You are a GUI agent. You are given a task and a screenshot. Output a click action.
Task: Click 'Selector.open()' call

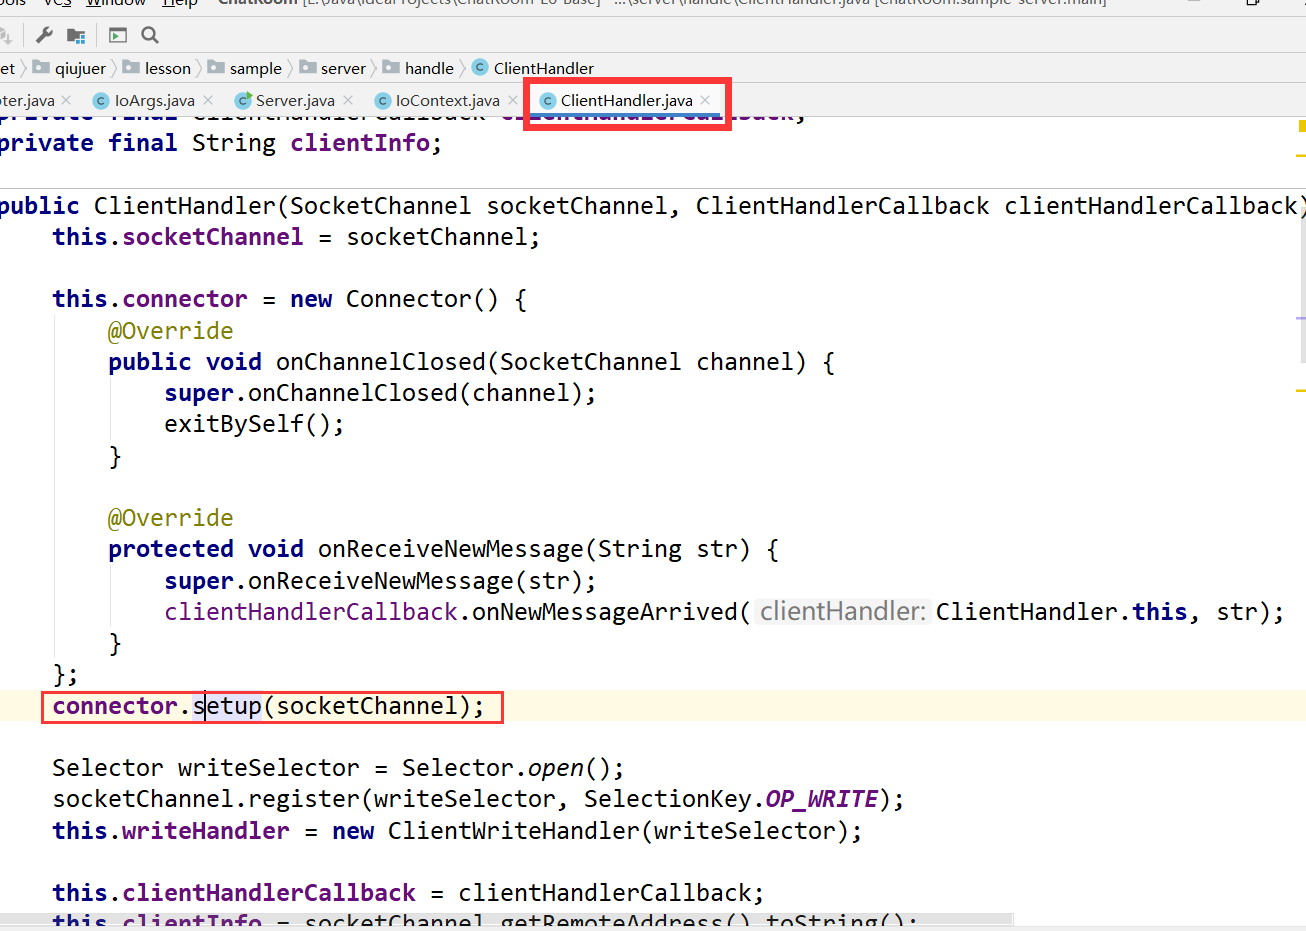click(506, 768)
